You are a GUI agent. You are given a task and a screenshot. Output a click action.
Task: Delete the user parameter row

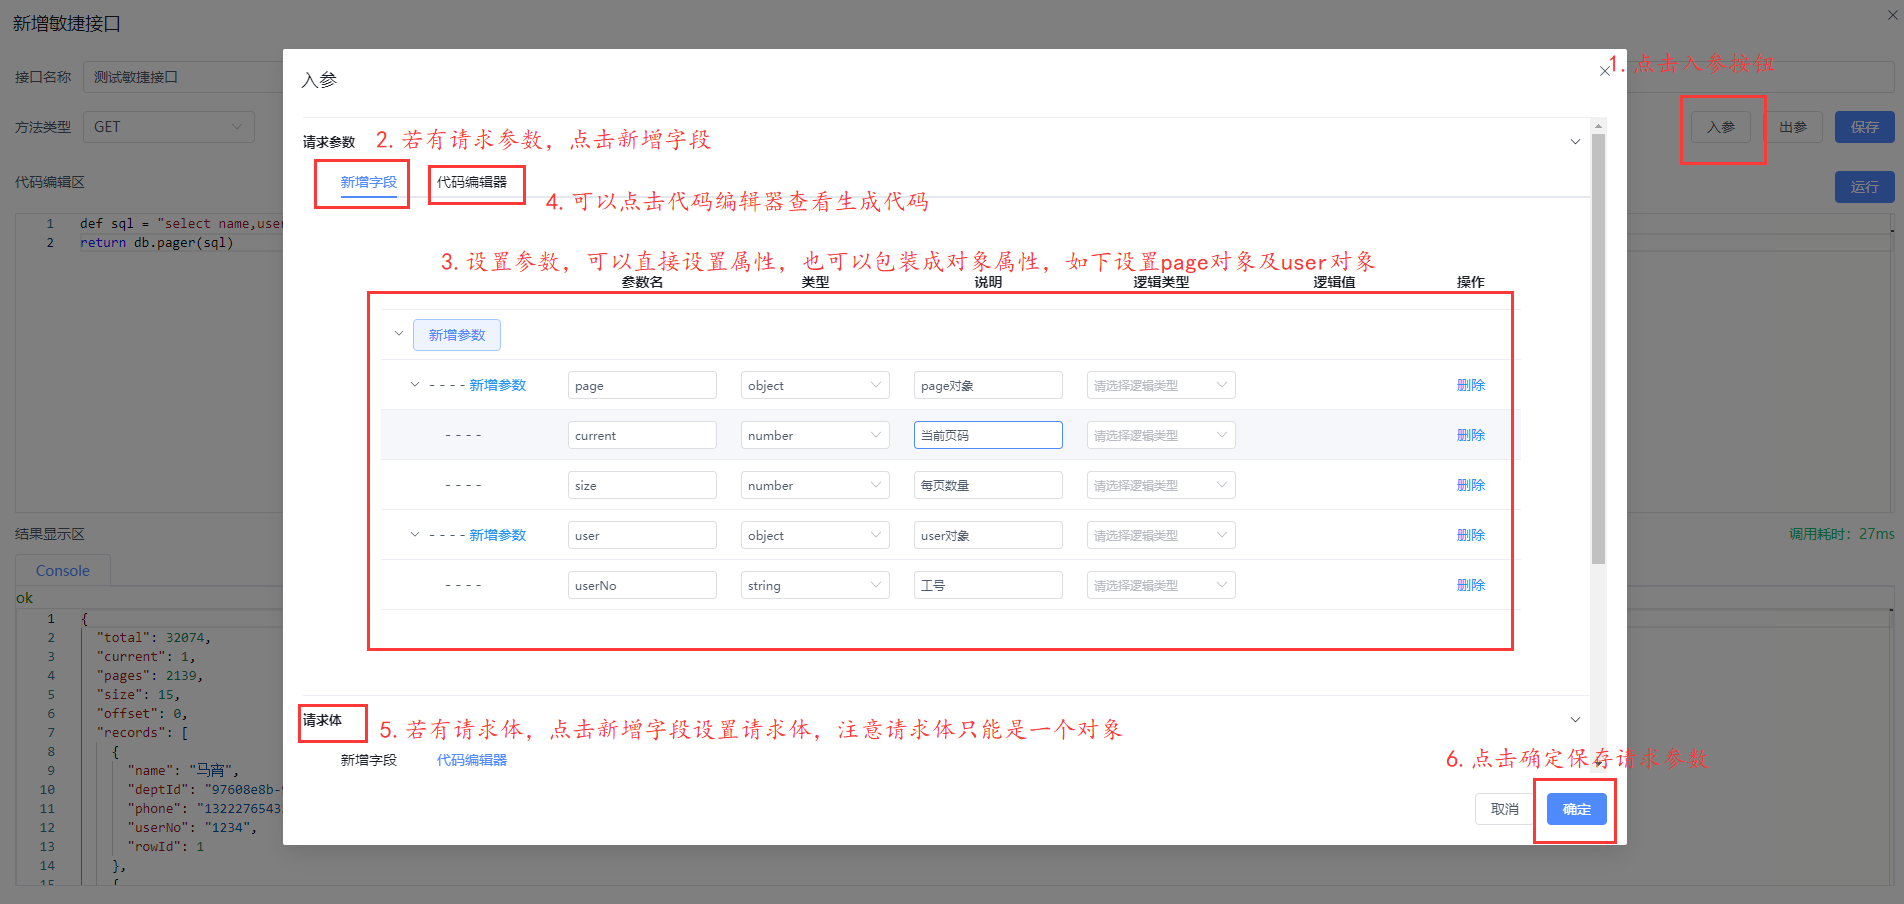coord(1471,535)
